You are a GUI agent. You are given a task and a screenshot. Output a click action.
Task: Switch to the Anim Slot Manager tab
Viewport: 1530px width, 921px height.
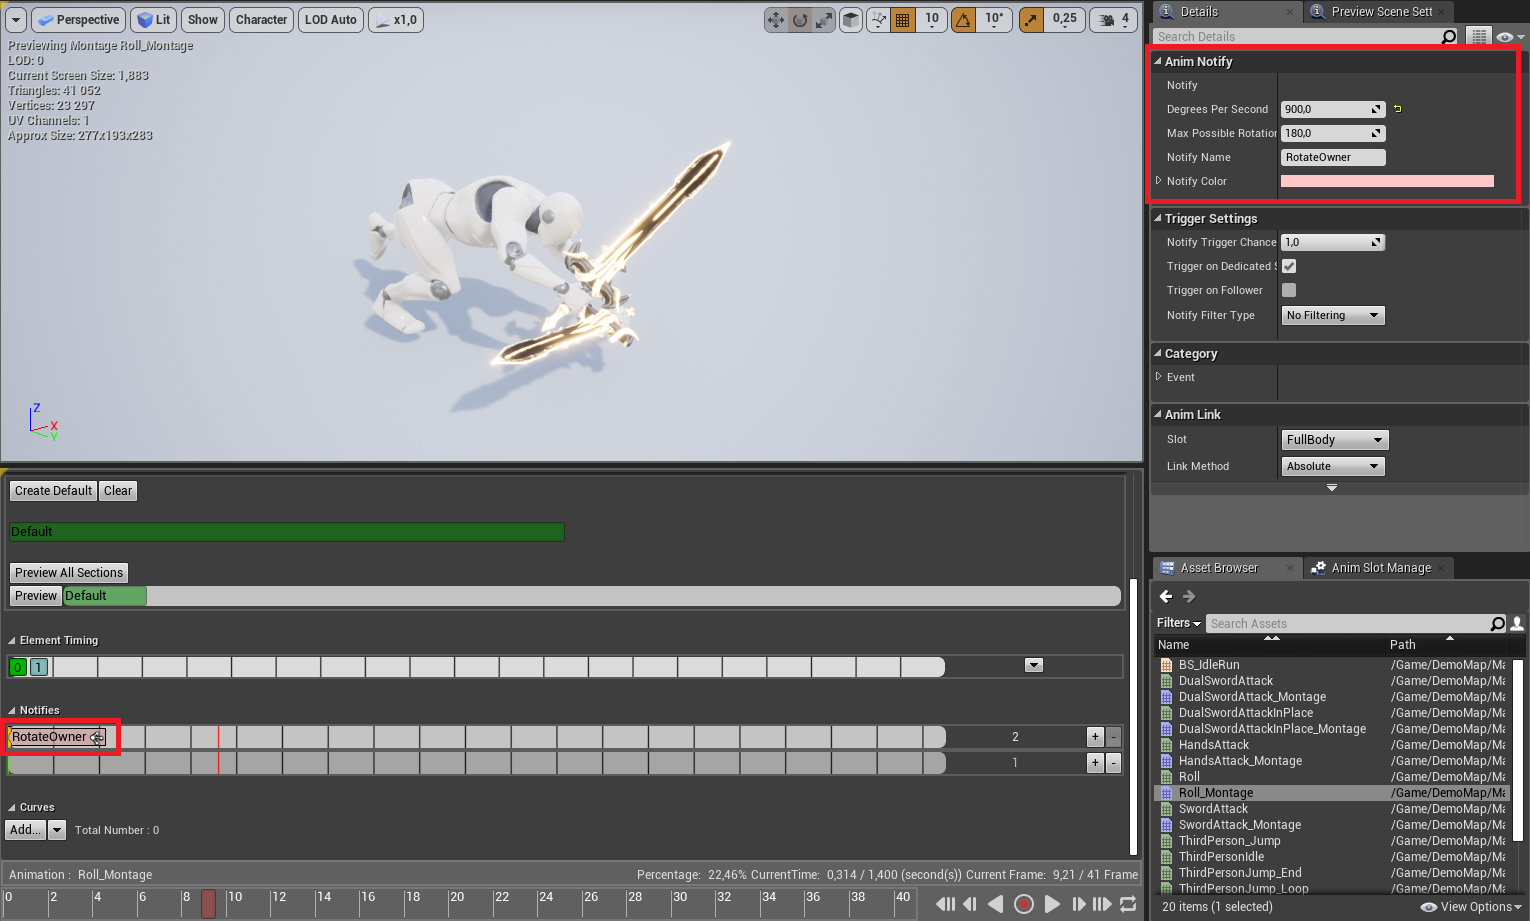1380,568
